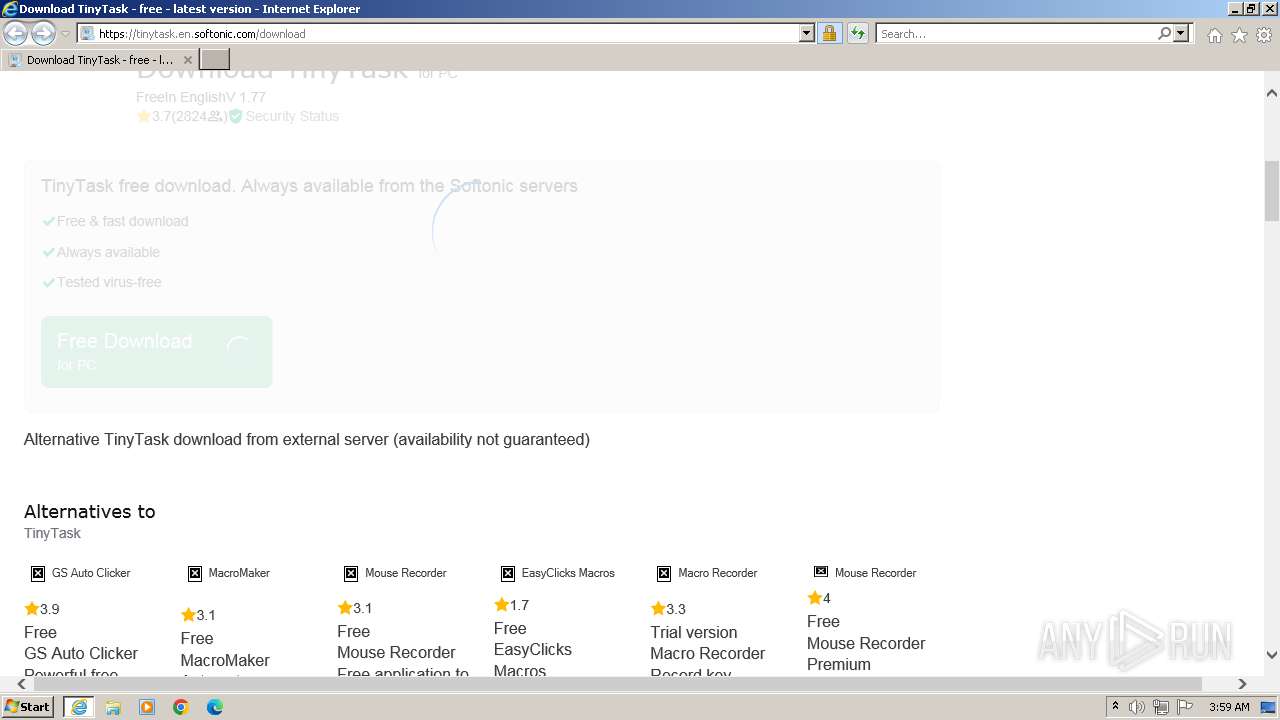
Task: Click 'Alternatives to' heading text
Action: (x=90, y=511)
